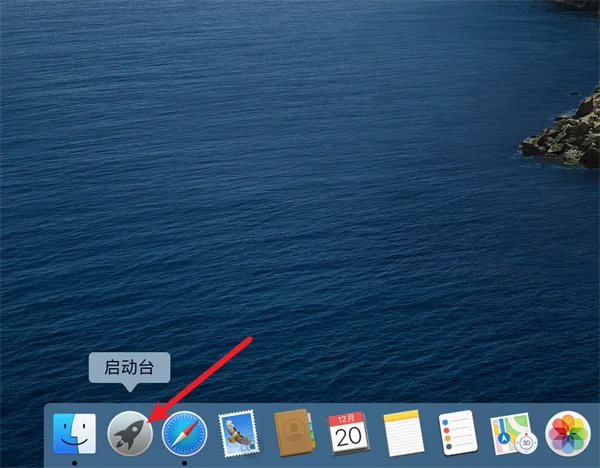Open the Mail stamp icon

(x=239, y=433)
